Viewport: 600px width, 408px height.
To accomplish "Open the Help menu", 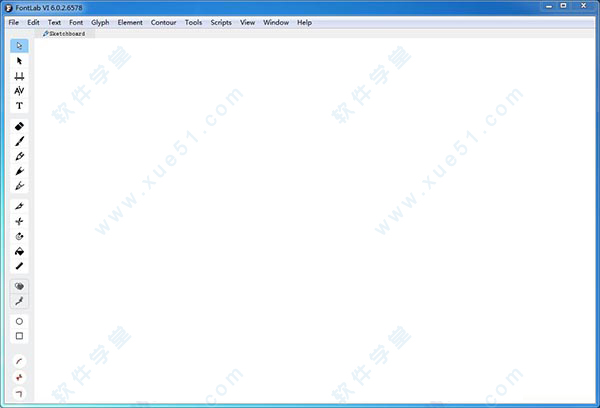I will (x=305, y=22).
